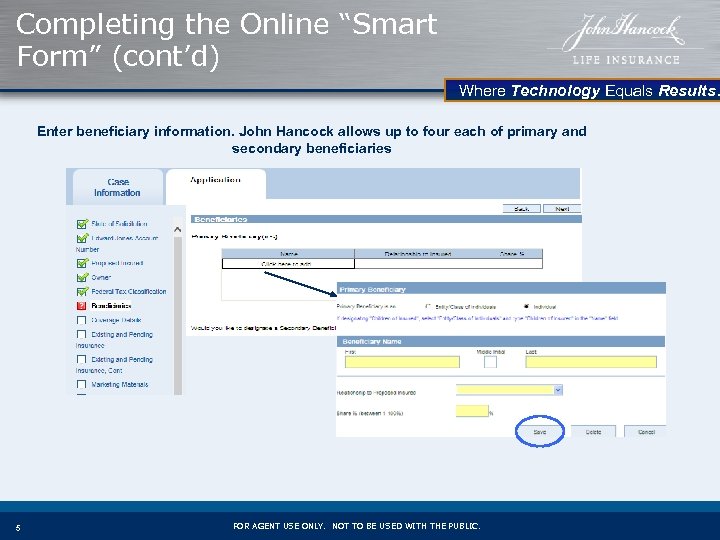This screenshot has width=720, height=540.
Task: Select the Individual radio button
Action: pyautogui.click(x=526, y=306)
